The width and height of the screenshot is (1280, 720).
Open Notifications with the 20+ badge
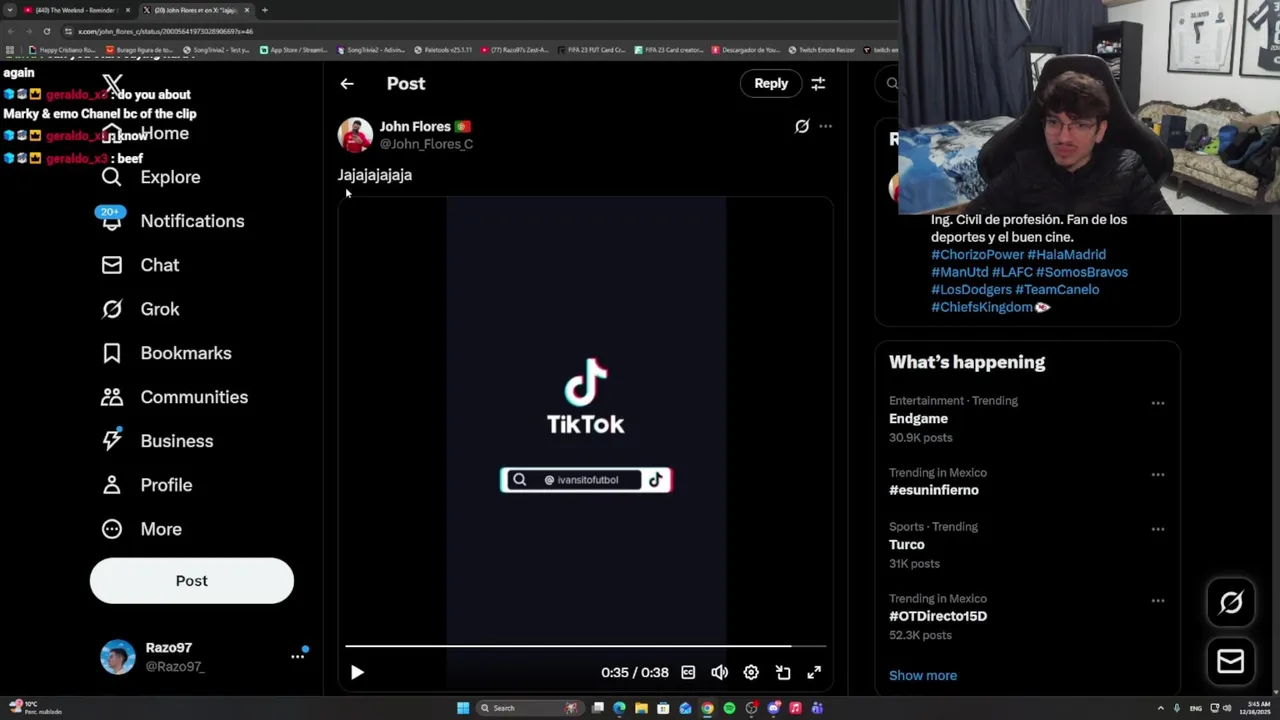click(172, 221)
